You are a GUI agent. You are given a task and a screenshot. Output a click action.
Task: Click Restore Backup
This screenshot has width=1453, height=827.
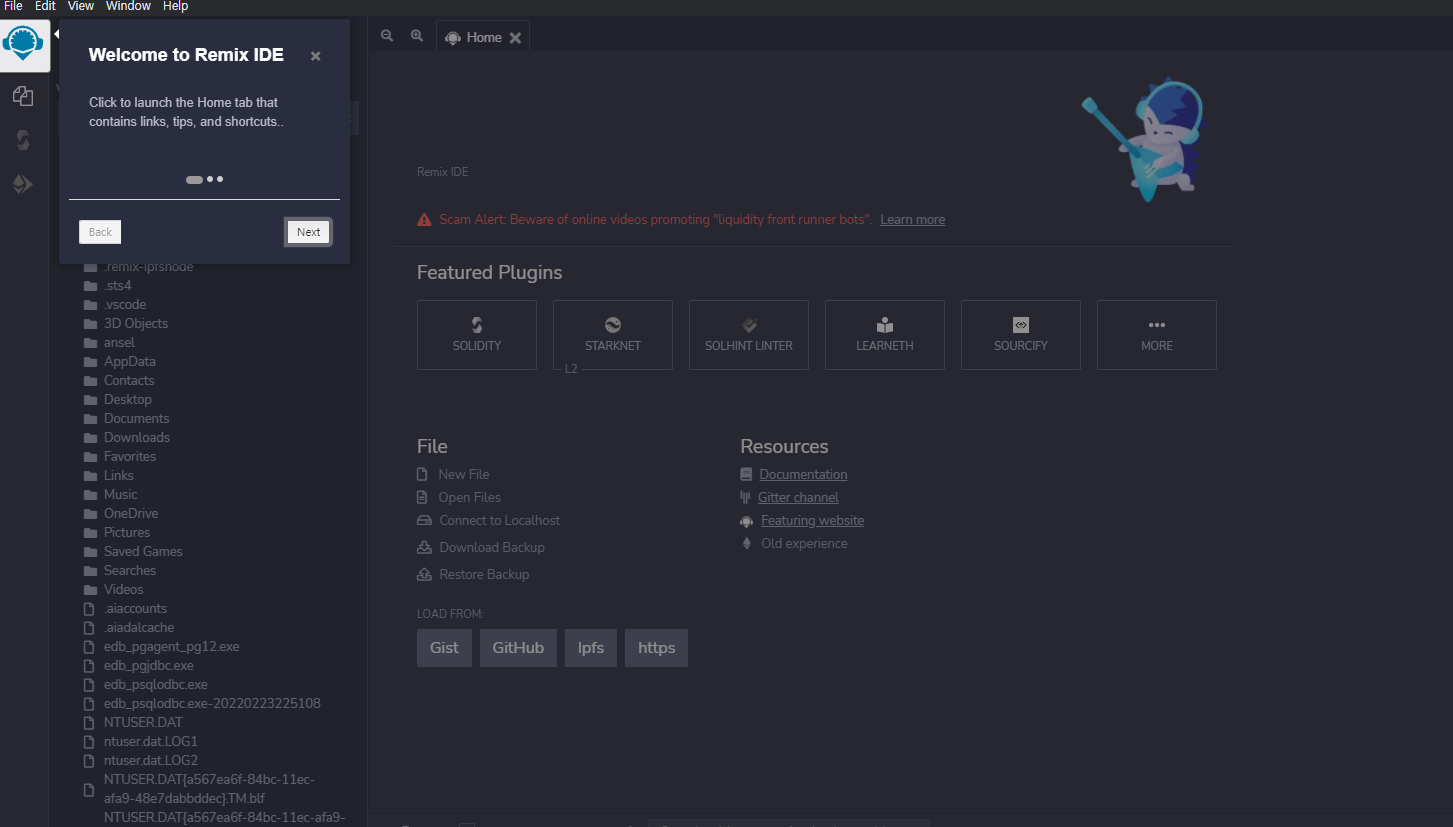[x=484, y=575]
